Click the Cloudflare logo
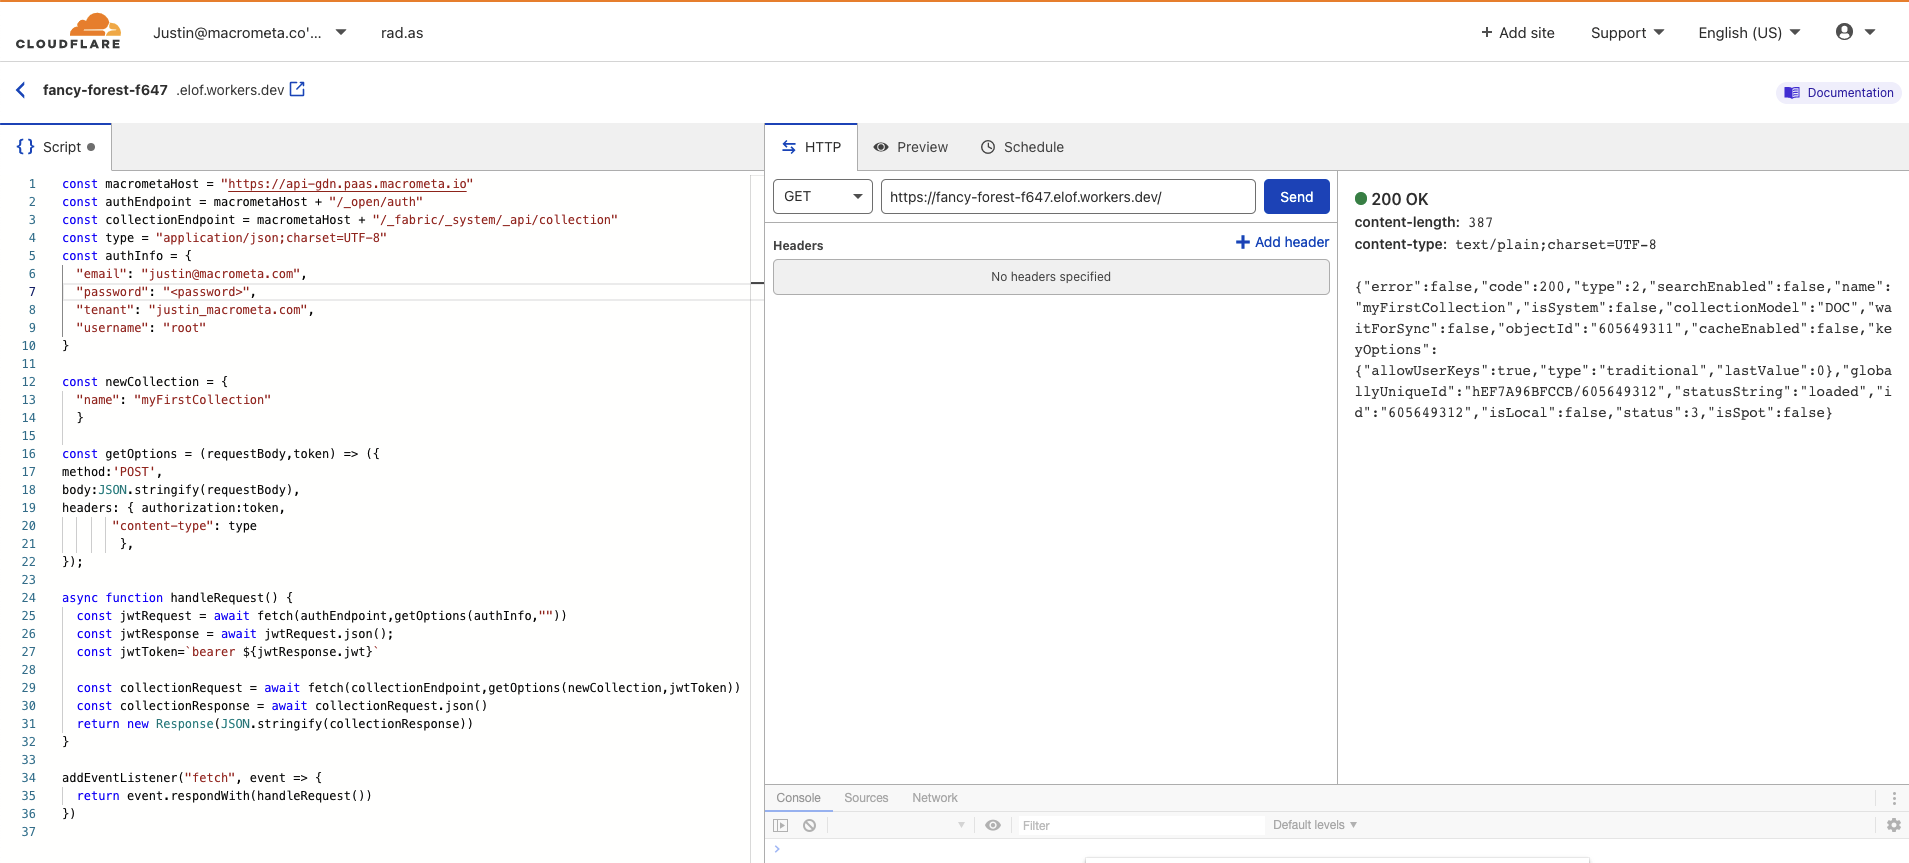Image resolution: width=1909 pixels, height=863 pixels. pos(68,32)
